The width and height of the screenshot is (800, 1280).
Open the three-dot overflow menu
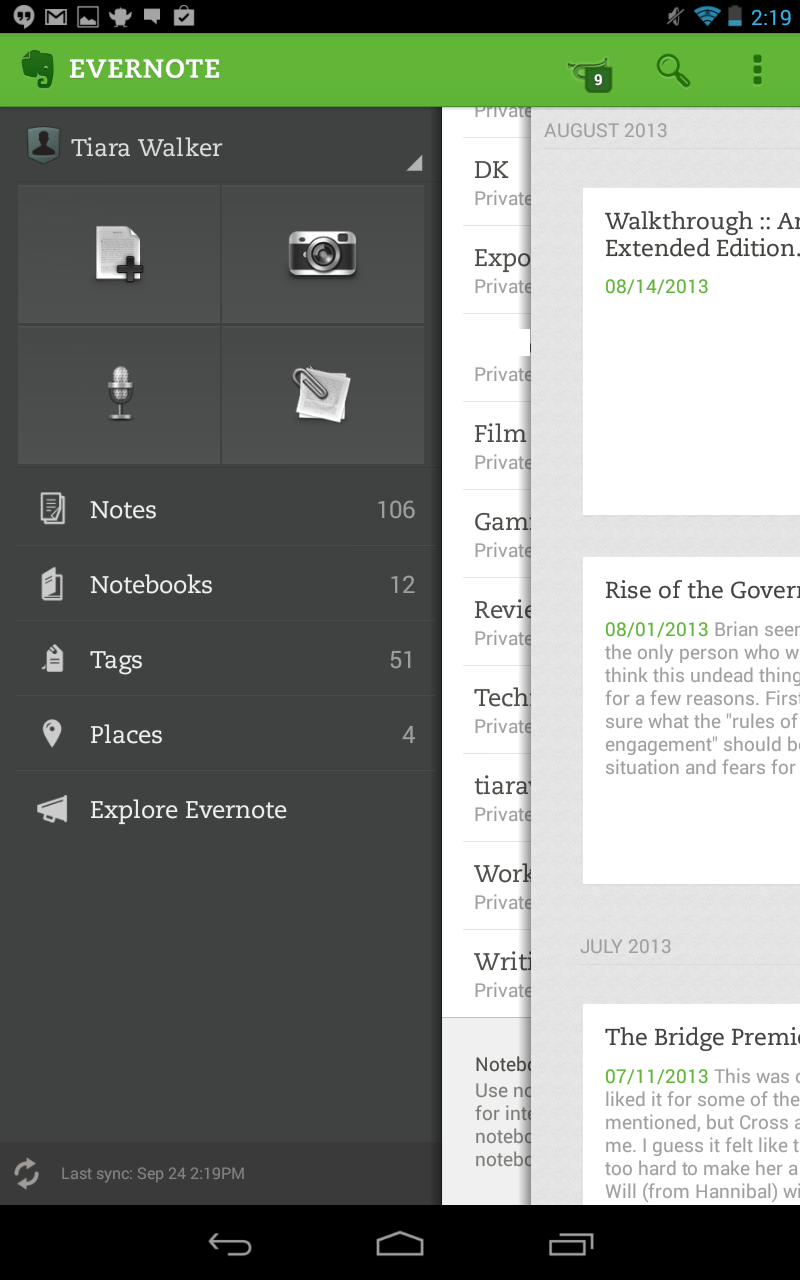[x=757, y=70]
